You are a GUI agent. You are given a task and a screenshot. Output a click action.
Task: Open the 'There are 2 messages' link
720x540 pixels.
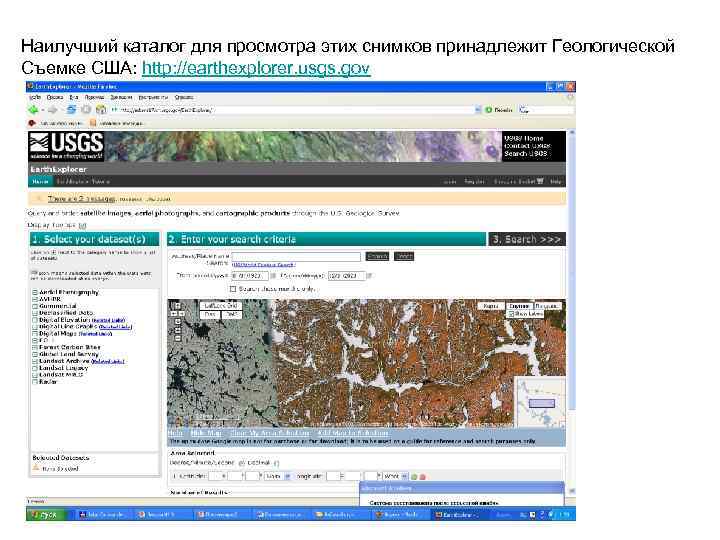81,199
